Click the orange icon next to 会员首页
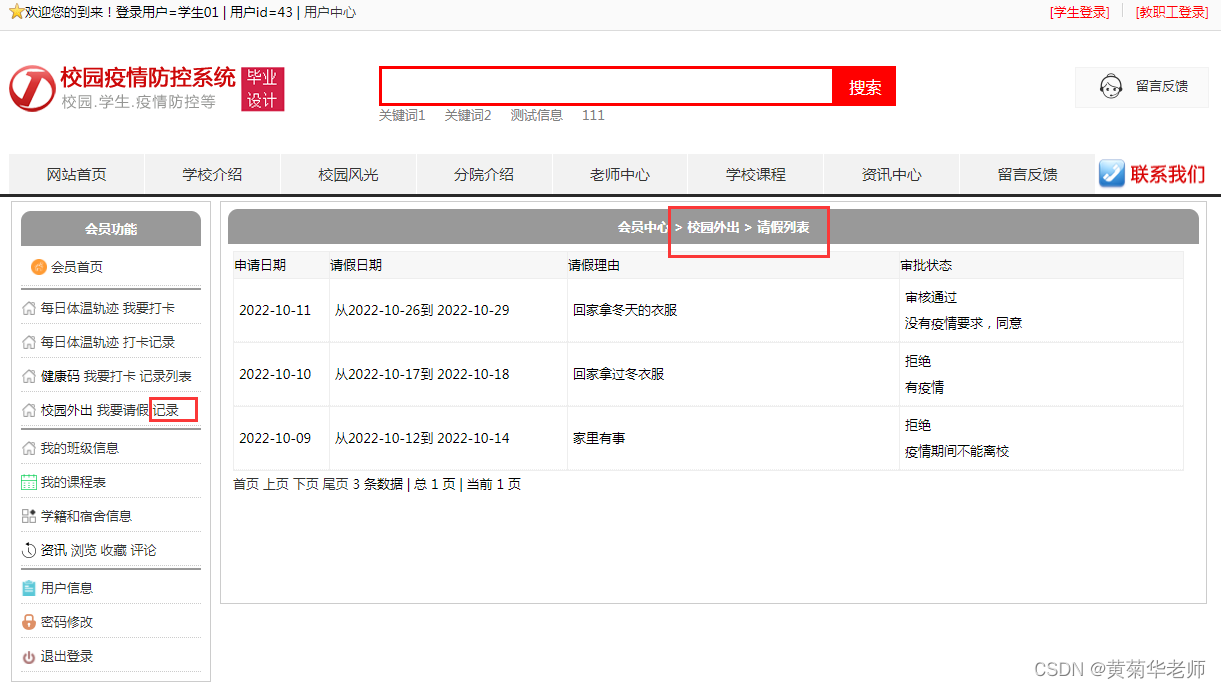The height and width of the screenshot is (689, 1221). click(x=39, y=266)
